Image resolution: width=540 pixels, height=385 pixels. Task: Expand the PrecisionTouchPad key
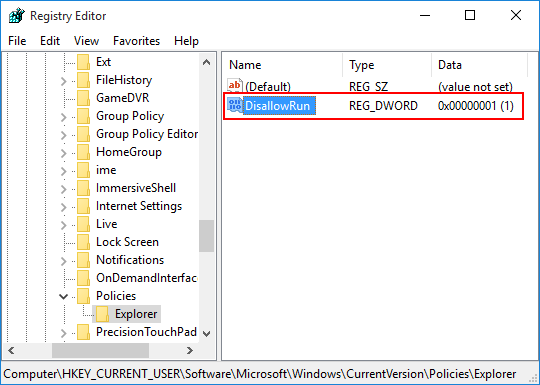pos(63,333)
